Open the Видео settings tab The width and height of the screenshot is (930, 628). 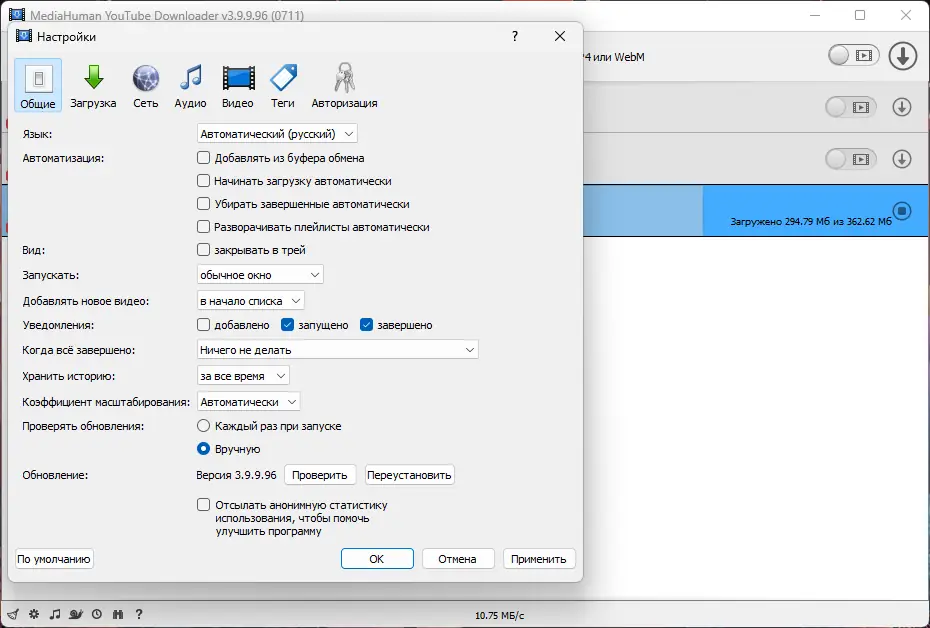click(x=238, y=85)
